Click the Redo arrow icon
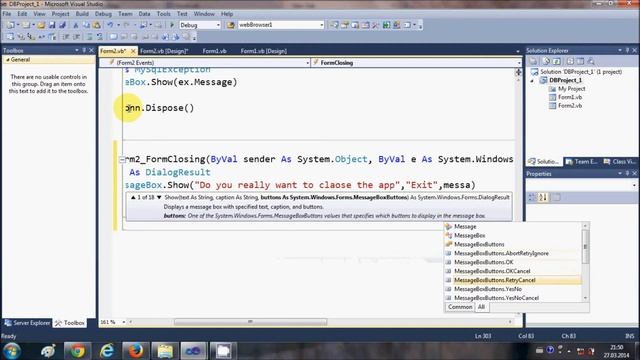The height and width of the screenshot is (360, 640). click(127, 25)
